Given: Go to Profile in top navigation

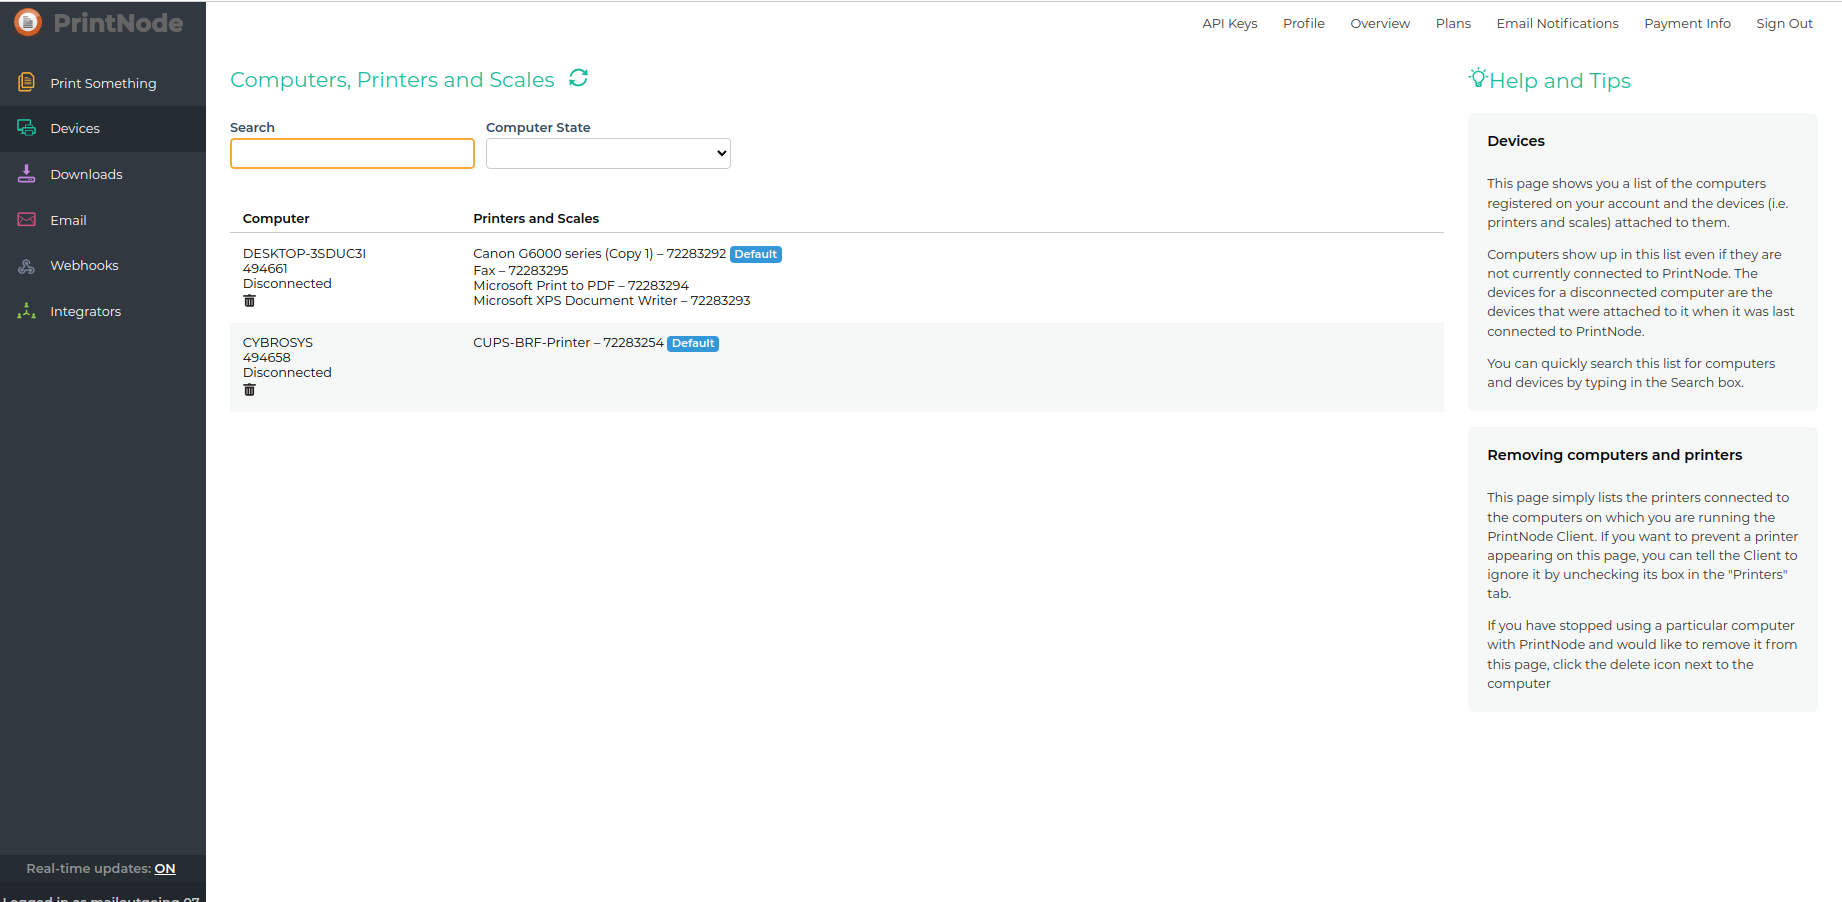Looking at the screenshot, I should (x=1304, y=23).
